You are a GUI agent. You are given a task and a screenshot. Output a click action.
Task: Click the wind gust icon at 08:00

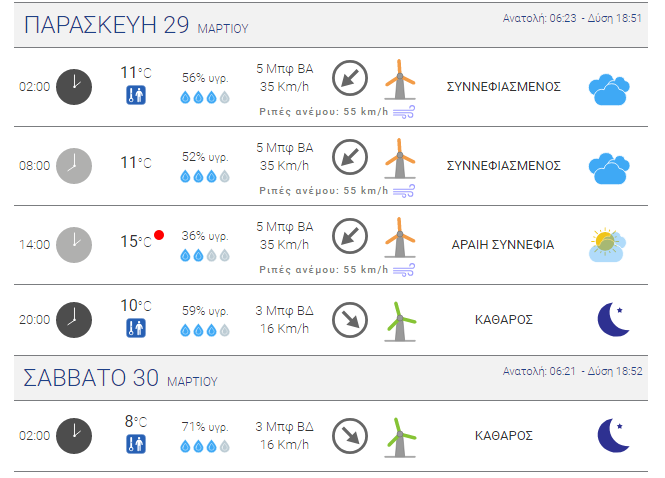pyautogui.click(x=404, y=191)
